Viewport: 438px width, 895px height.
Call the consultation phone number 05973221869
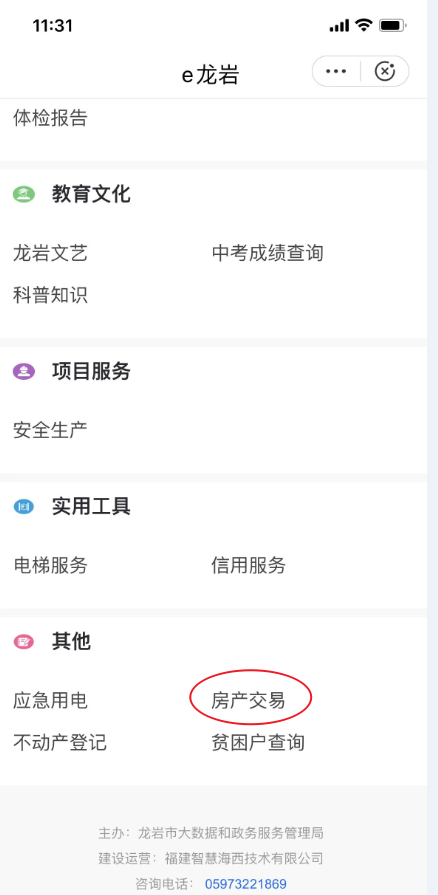coord(246,884)
